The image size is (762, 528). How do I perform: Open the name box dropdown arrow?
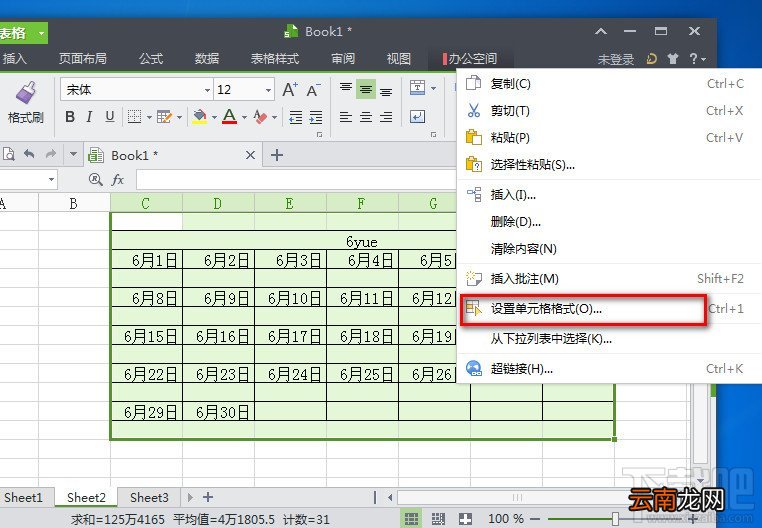click(x=51, y=180)
